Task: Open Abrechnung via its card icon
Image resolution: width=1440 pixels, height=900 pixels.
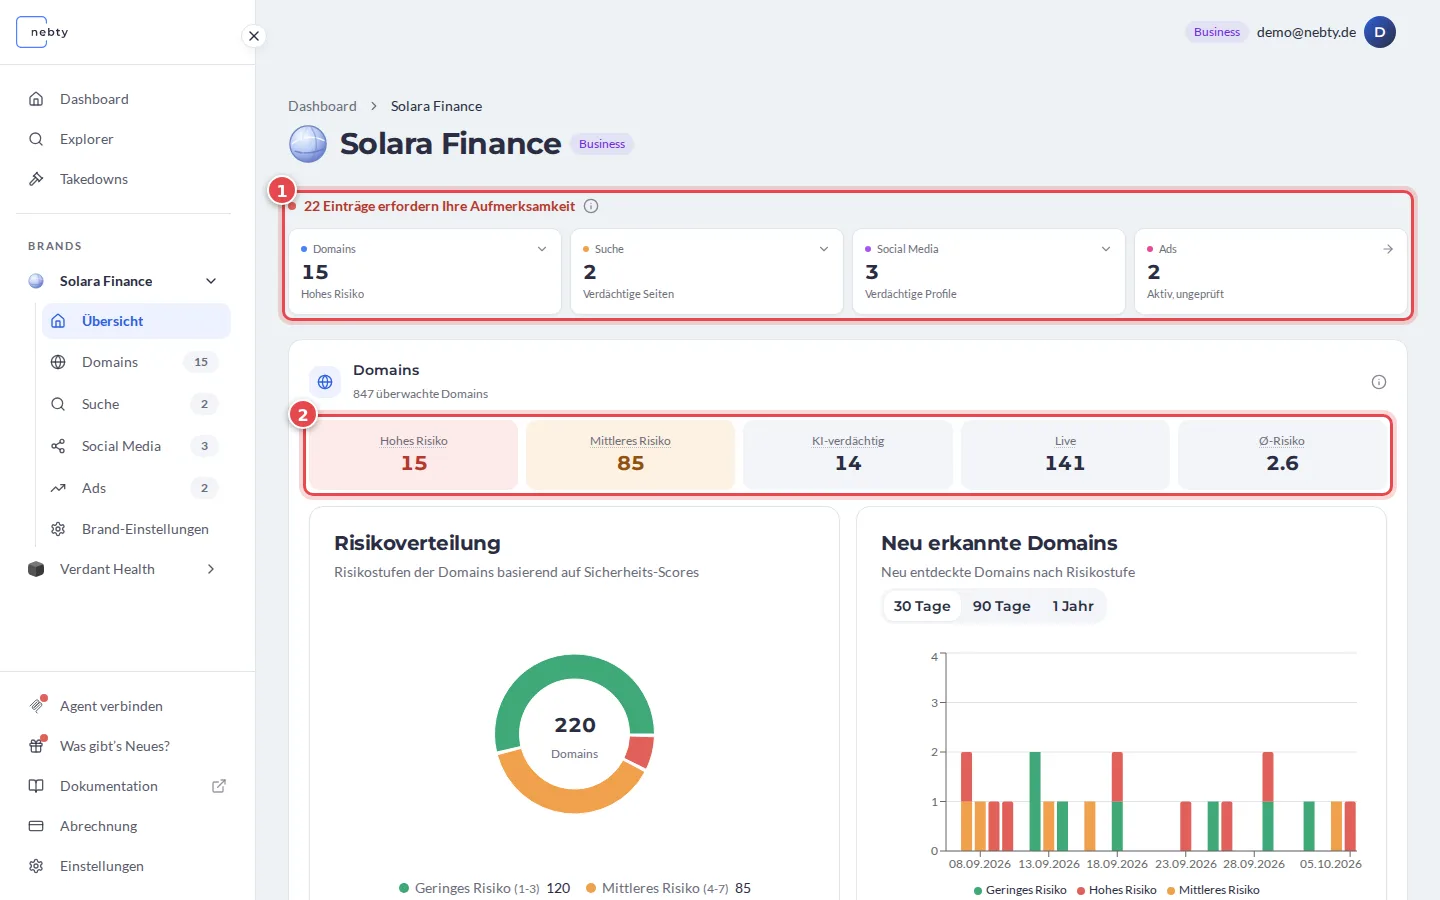Action: [x=36, y=826]
